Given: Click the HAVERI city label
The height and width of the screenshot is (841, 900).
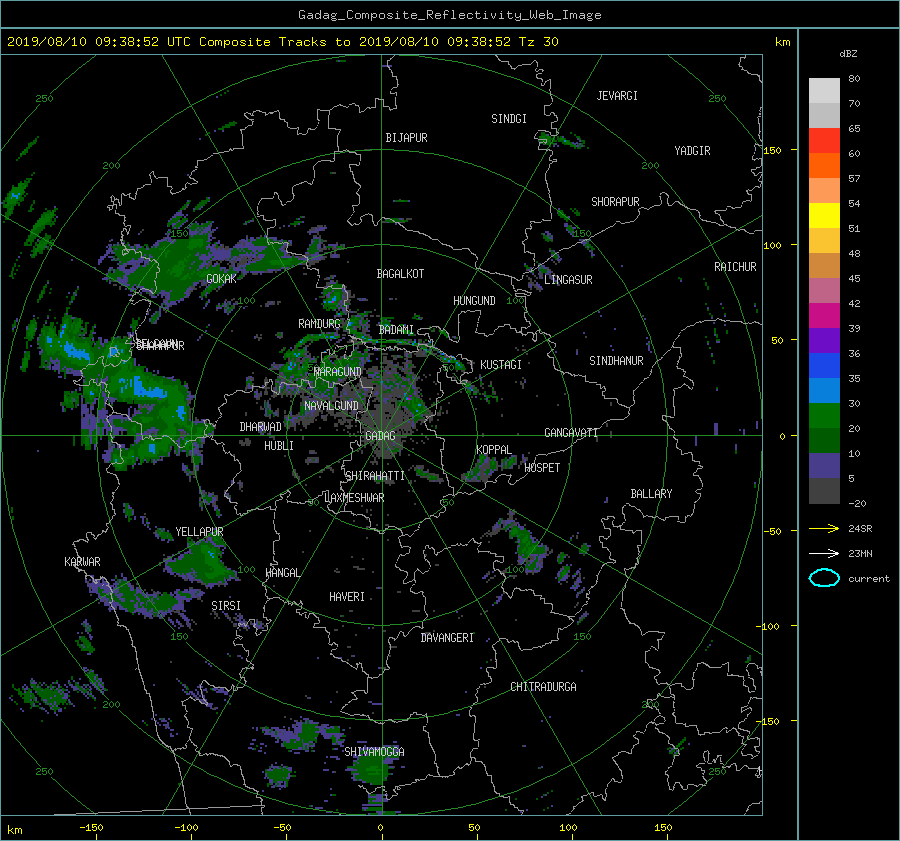Looking at the screenshot, I should coord(347,597).
